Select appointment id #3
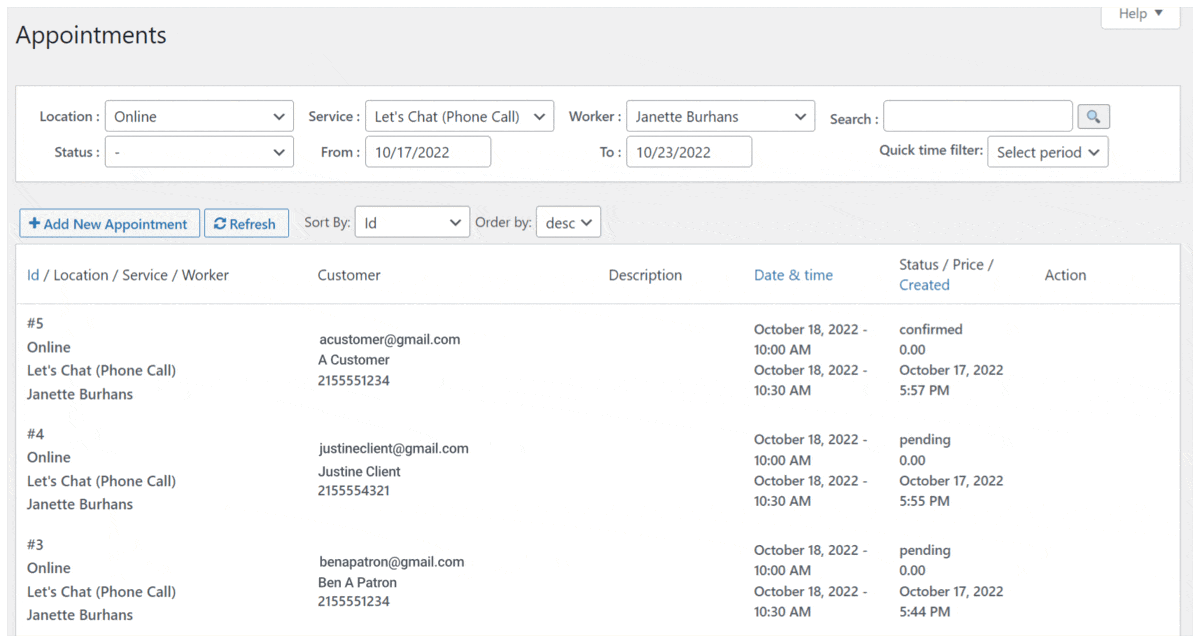The image size is (1200, 643). (x=36, y=545)
